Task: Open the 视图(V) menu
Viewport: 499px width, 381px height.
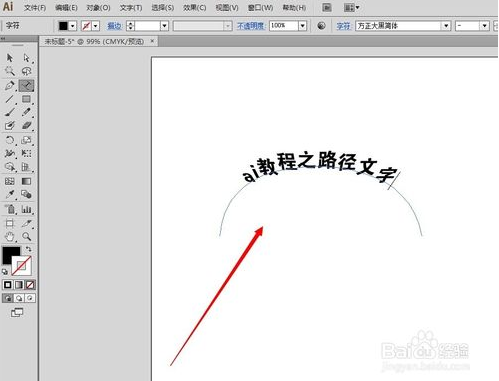Action: click(x=227, y=7)
